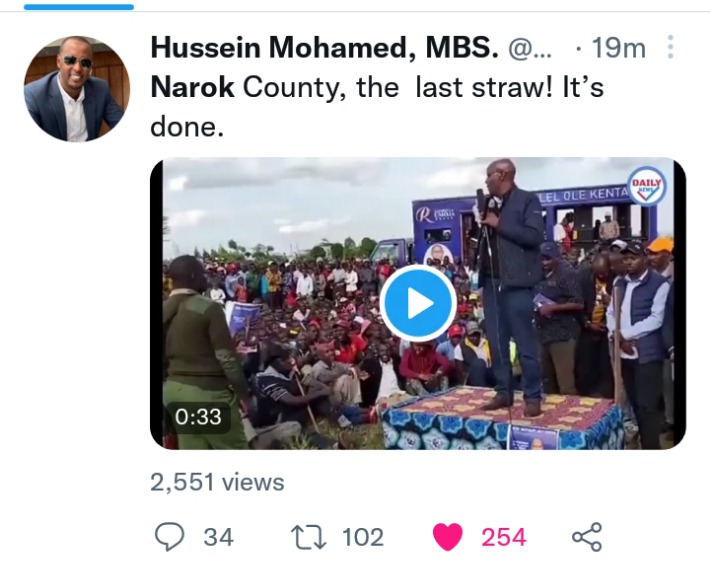Select the blue active tab indicator
The height and width of the screenshot is (564, 710).
click(x=79, y=7)
